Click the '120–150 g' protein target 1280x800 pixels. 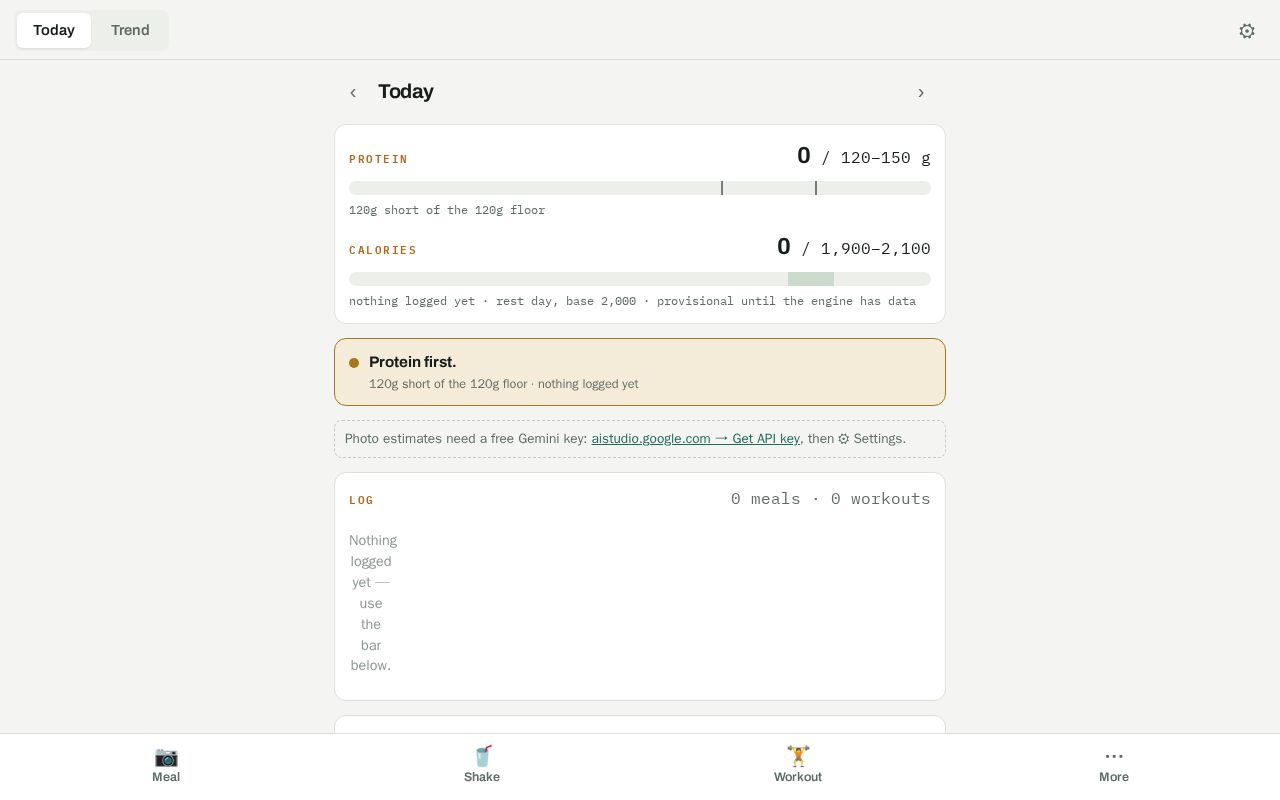click(x=885, y=158)
